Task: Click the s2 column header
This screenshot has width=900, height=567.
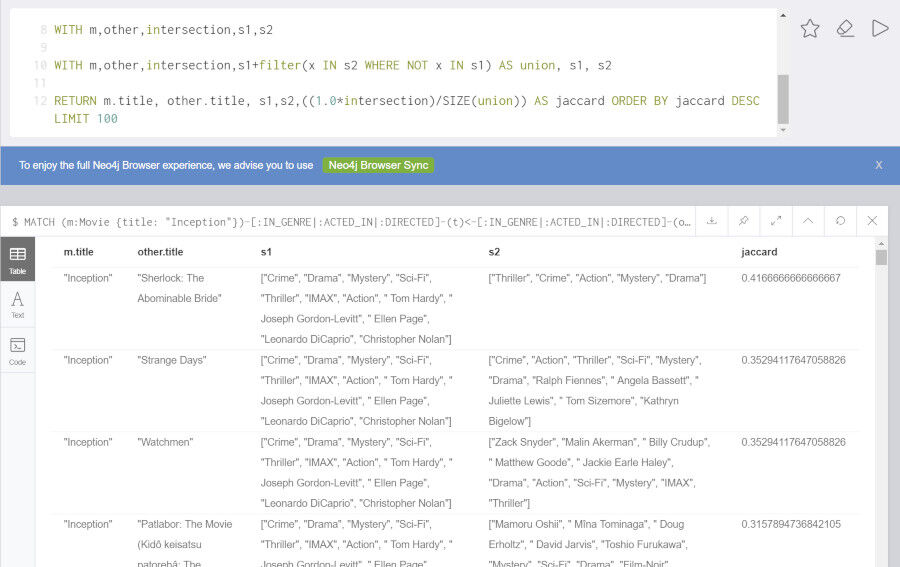Action: 494,252
